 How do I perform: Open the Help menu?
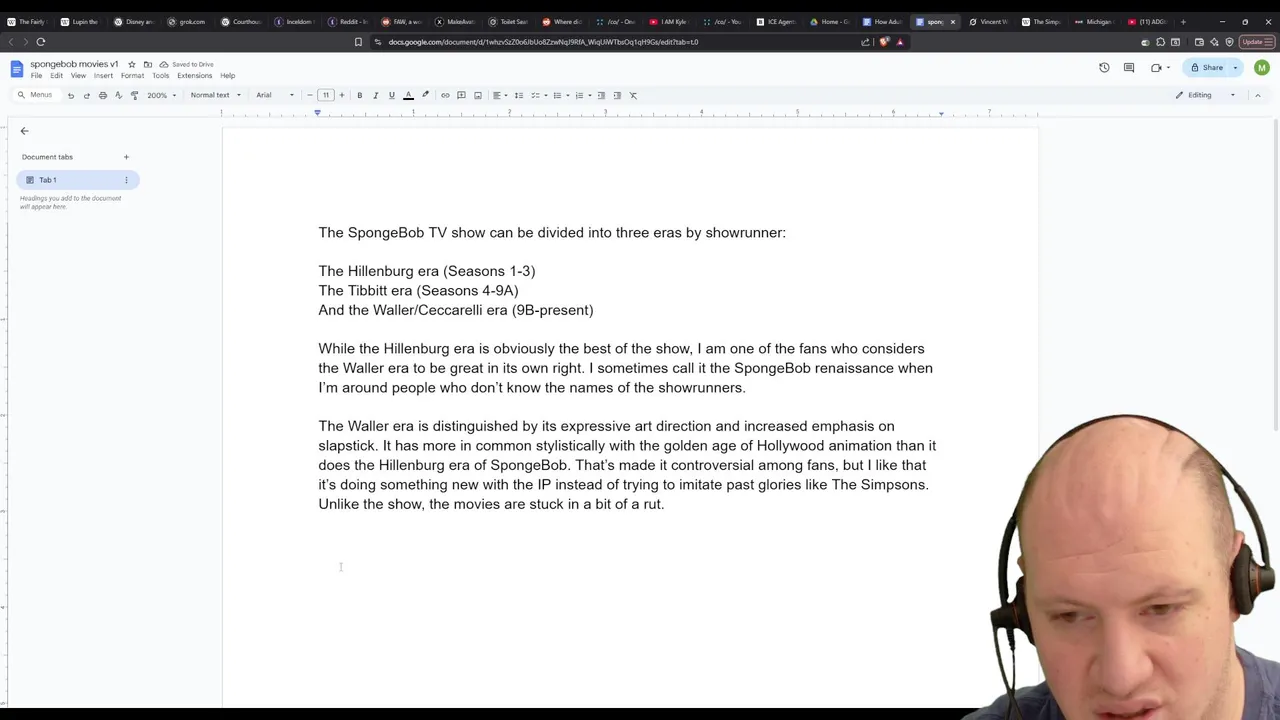click(227, 76)
